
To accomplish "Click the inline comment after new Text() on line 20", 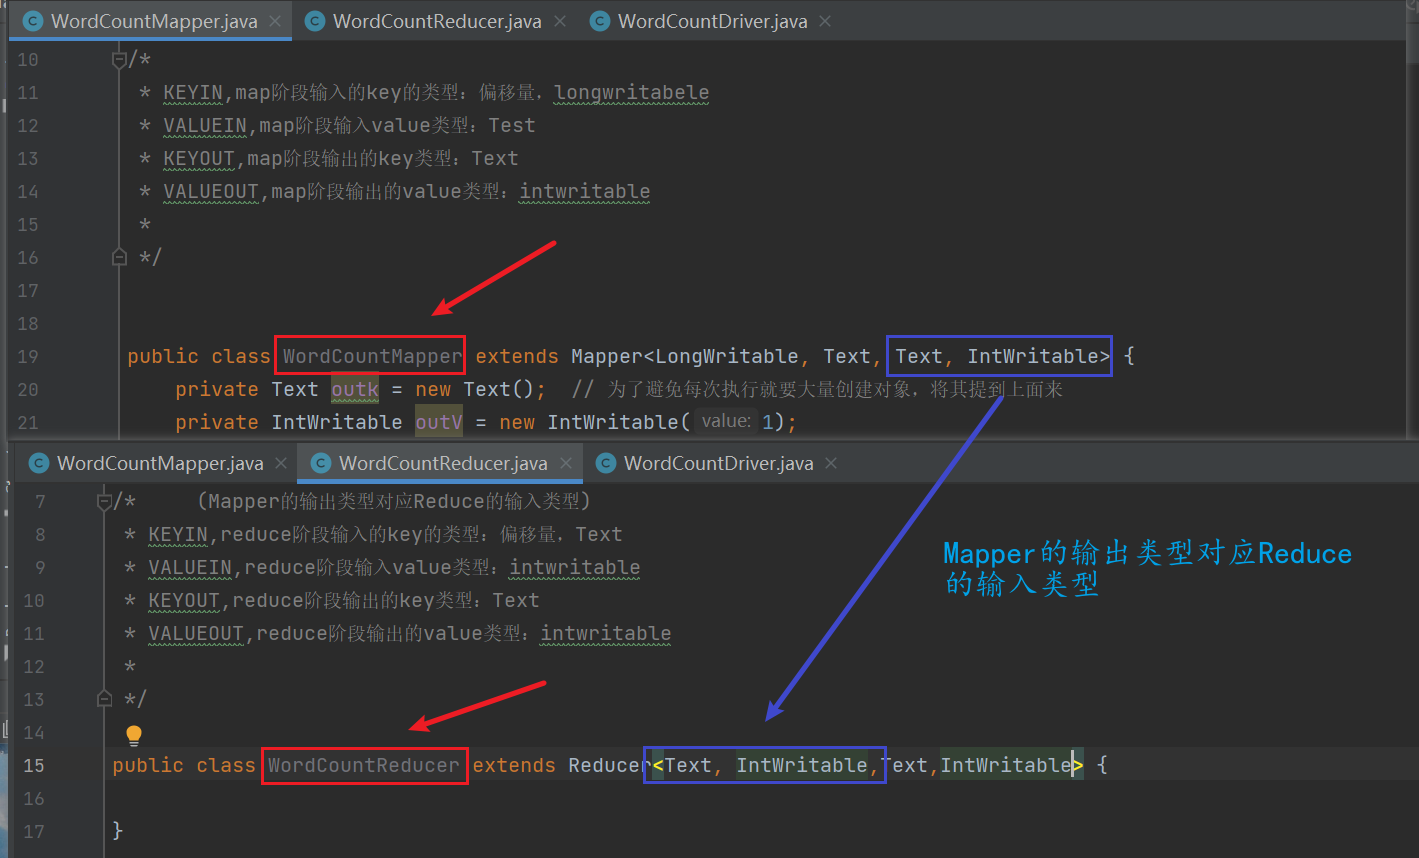I will 817,389.
